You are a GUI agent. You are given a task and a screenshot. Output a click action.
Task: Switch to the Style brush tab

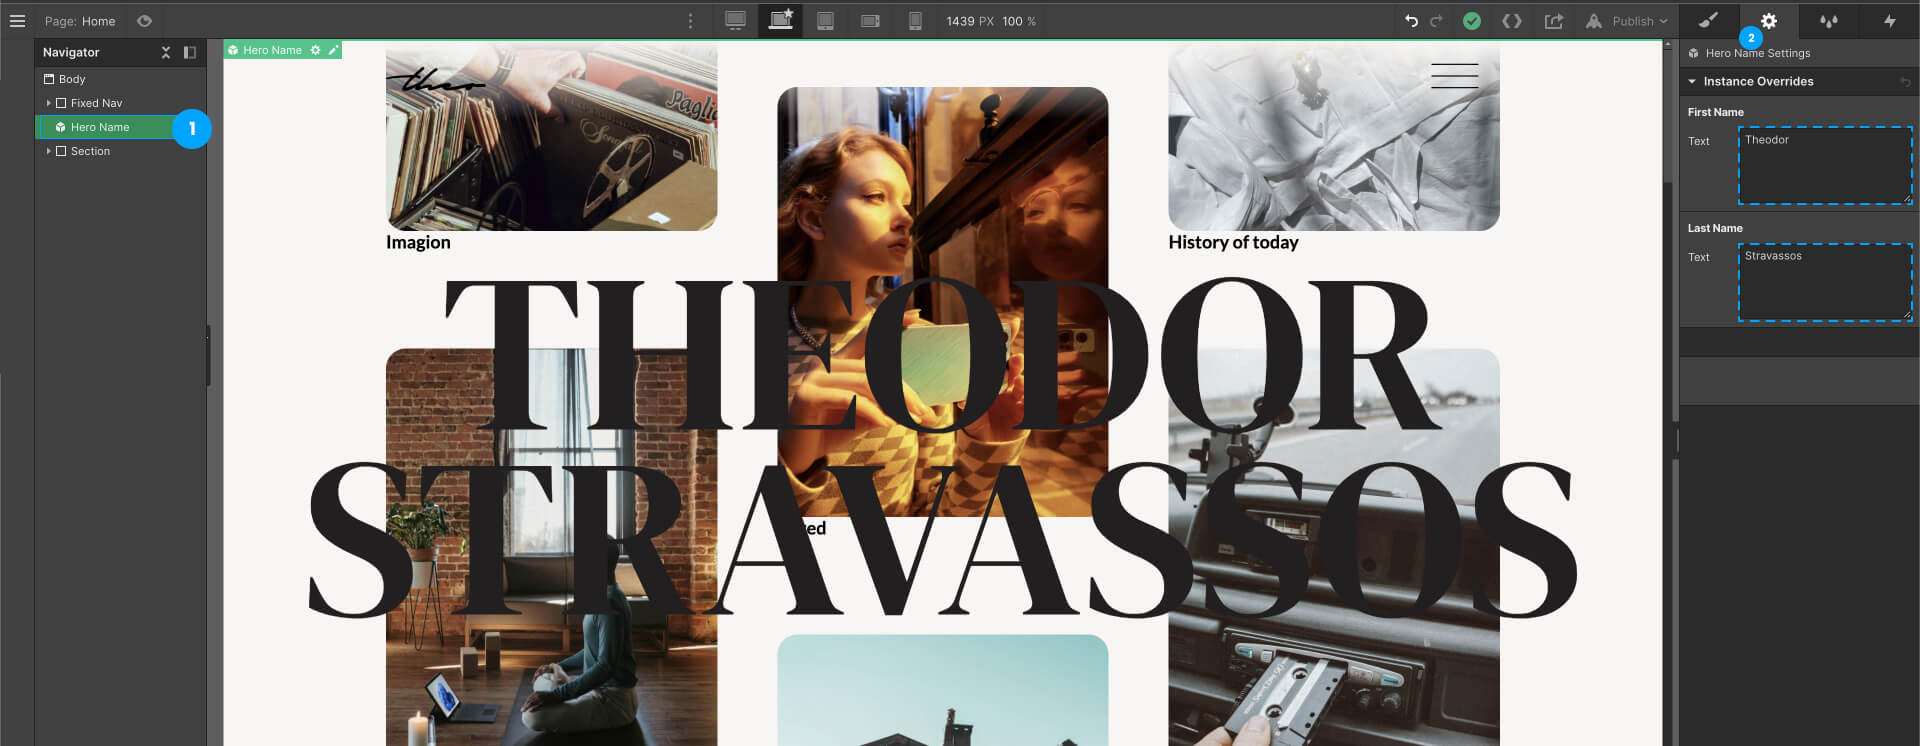(x=1708, y=21)
